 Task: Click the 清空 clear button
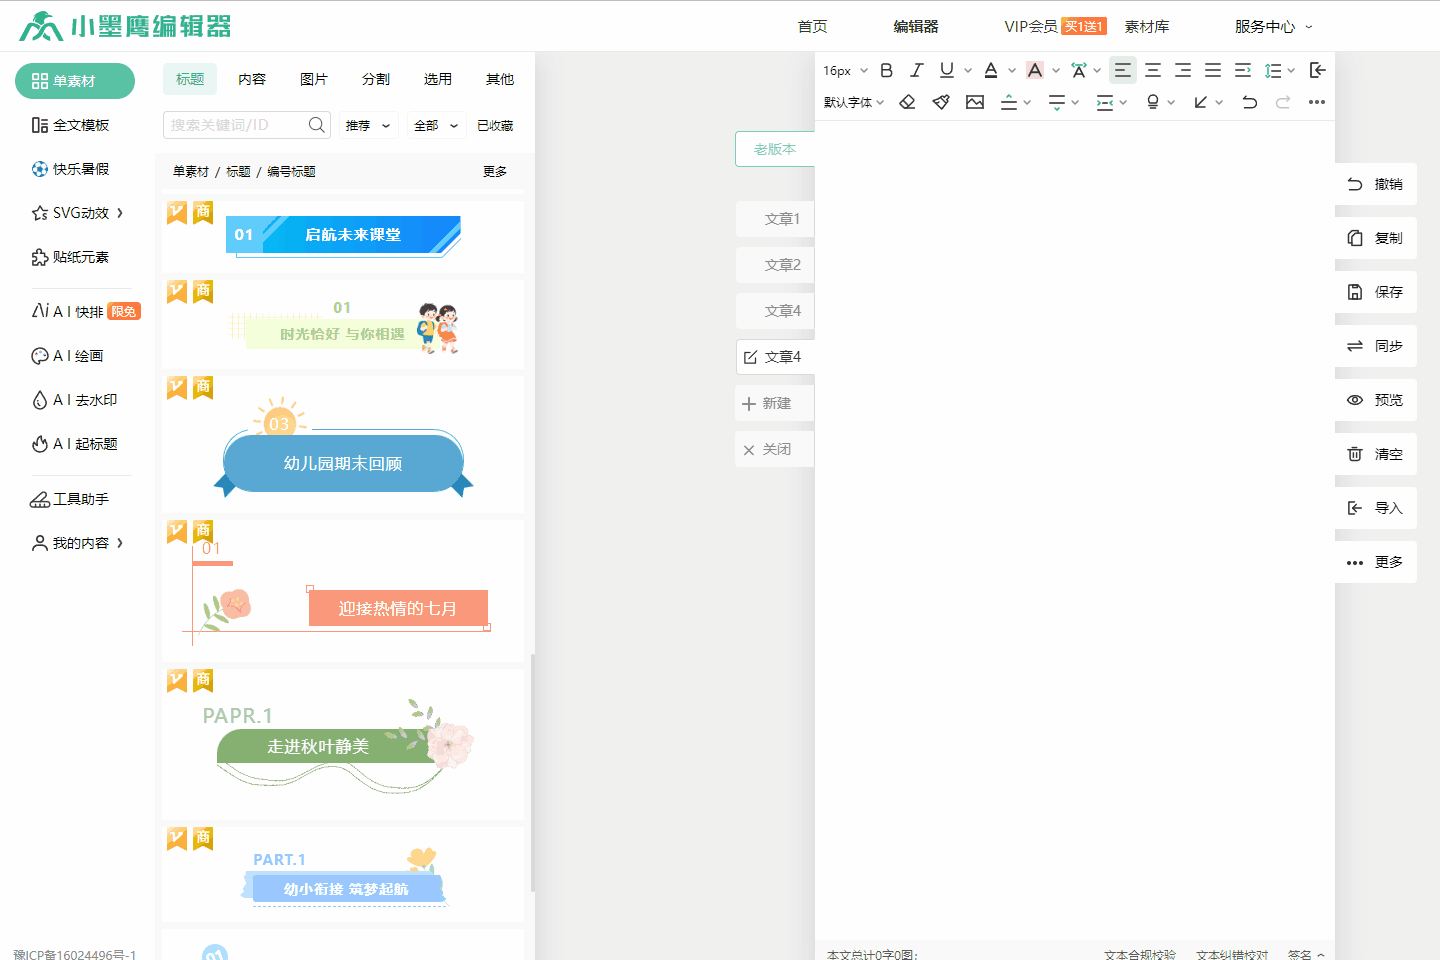[1376, 454]
